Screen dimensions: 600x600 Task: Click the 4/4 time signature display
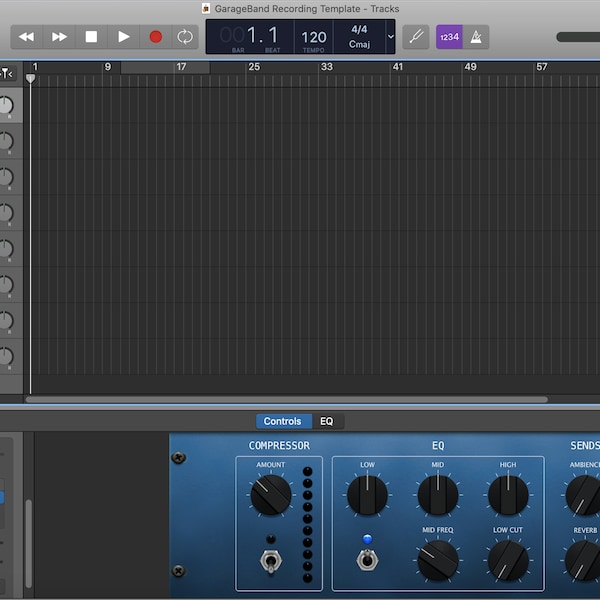[x=359, y=29]
